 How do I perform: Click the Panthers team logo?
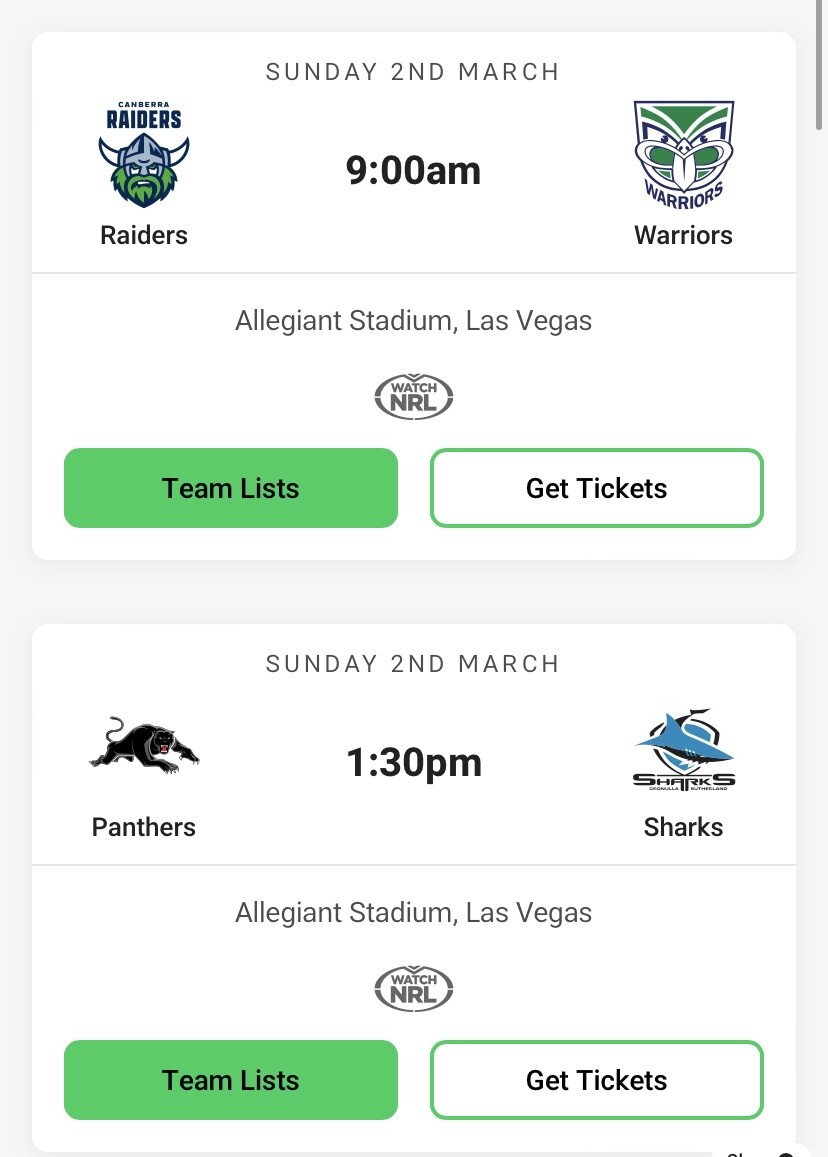click(144, 745)
